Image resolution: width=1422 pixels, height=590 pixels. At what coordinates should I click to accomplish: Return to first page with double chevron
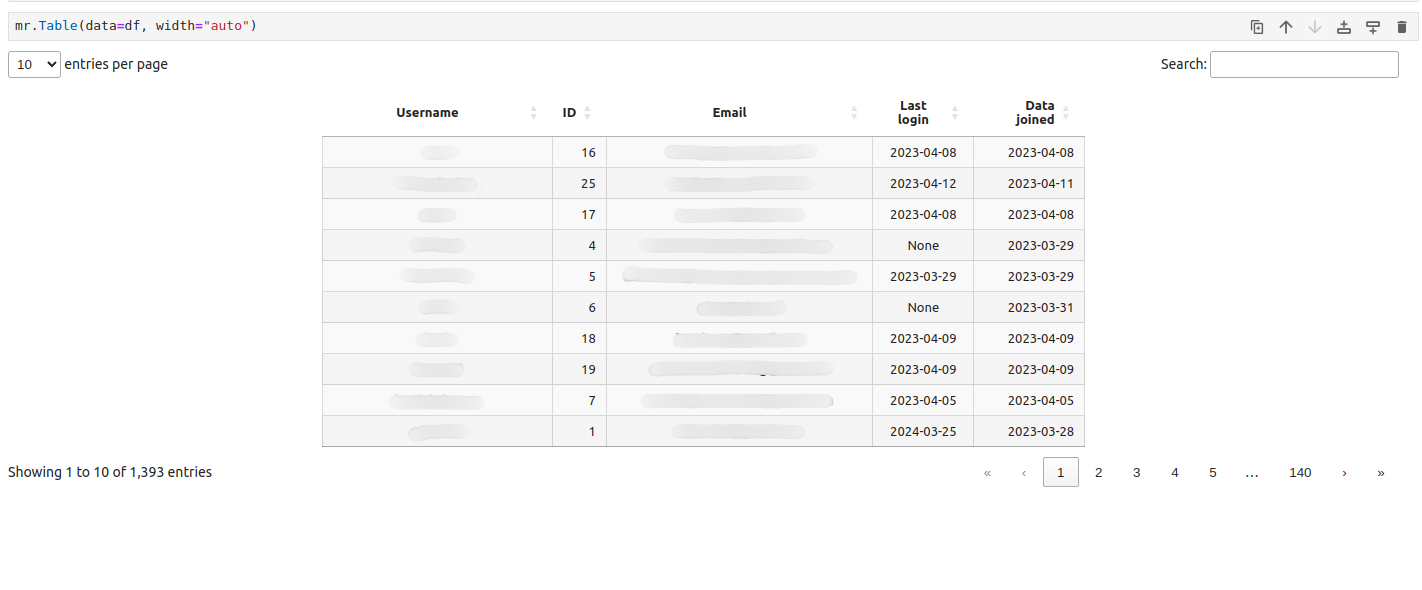click(987, 472)
